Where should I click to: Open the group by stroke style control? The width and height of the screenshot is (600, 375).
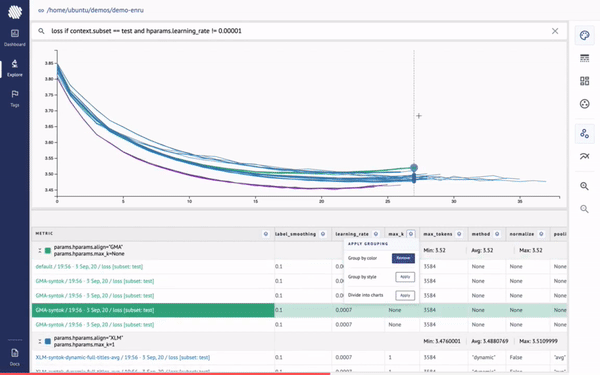point(584,58)
